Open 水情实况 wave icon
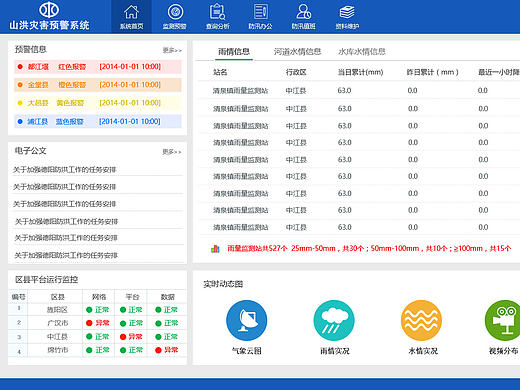520x390 pixels. (421, 320)
